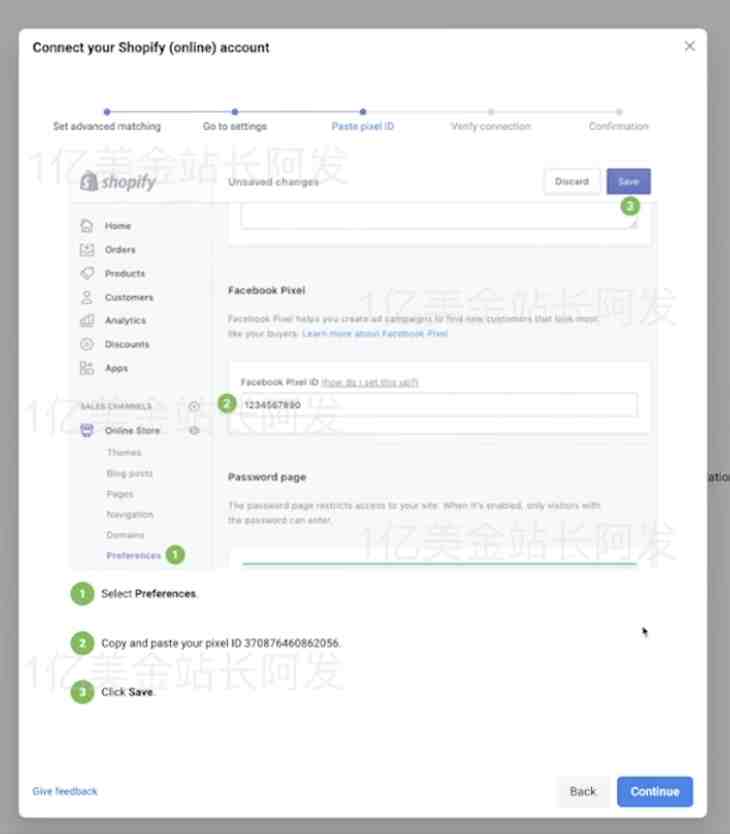Click the Facebook Pixel ID input field

click(x=438, y=405)
